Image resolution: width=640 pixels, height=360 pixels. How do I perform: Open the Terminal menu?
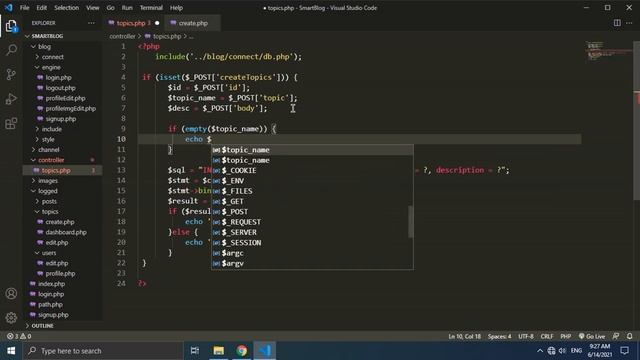pos(151,8)
